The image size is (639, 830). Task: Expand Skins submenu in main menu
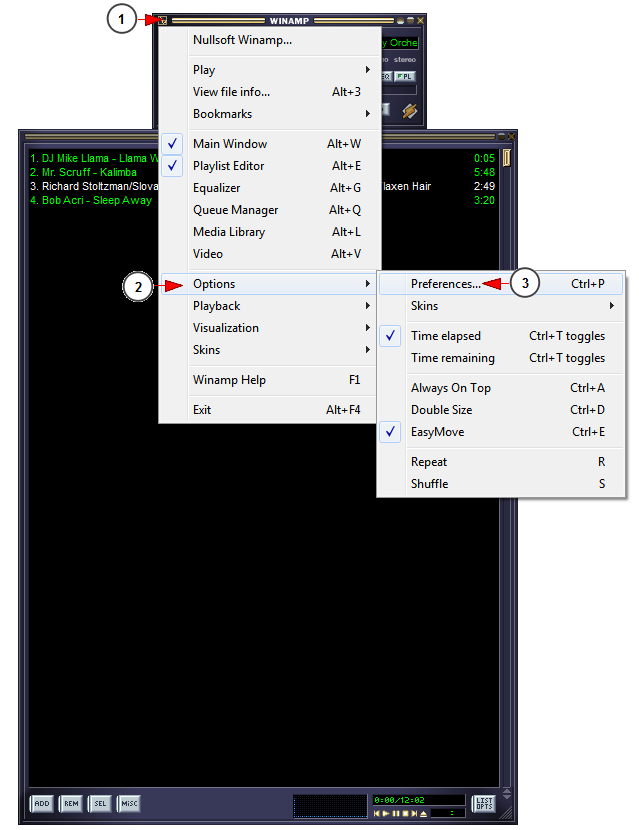(x=269, y=350)
